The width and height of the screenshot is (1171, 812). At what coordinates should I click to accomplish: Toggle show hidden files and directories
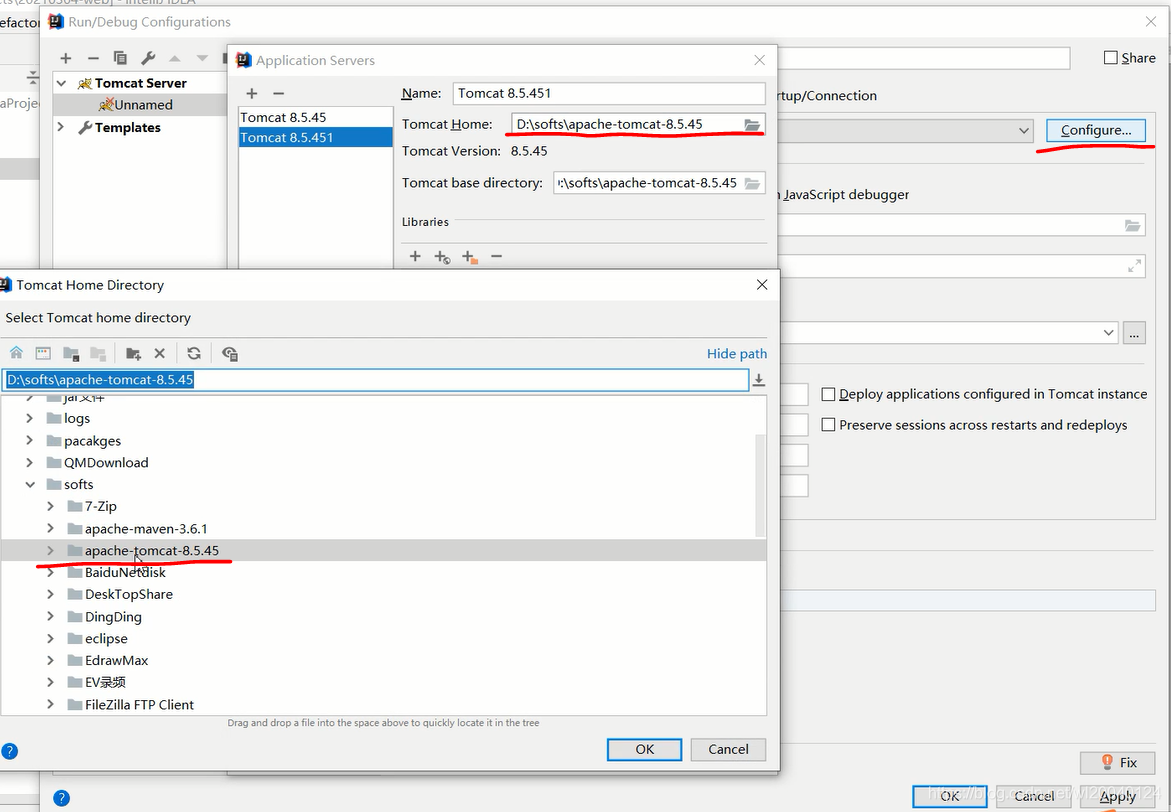click(230, 353)
